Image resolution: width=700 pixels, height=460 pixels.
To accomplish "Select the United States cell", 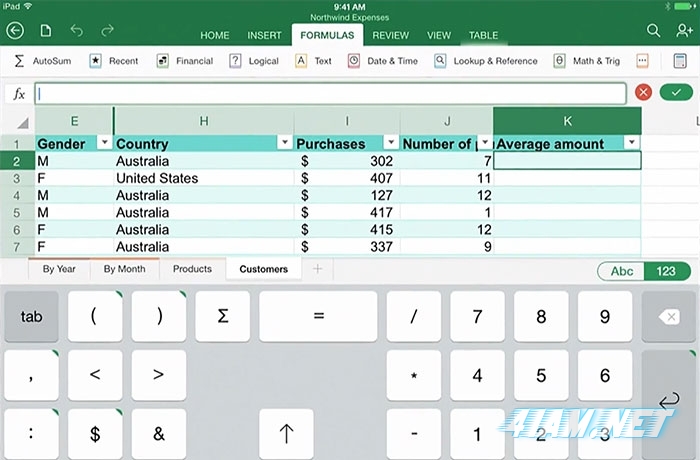I will coord(204,178).
